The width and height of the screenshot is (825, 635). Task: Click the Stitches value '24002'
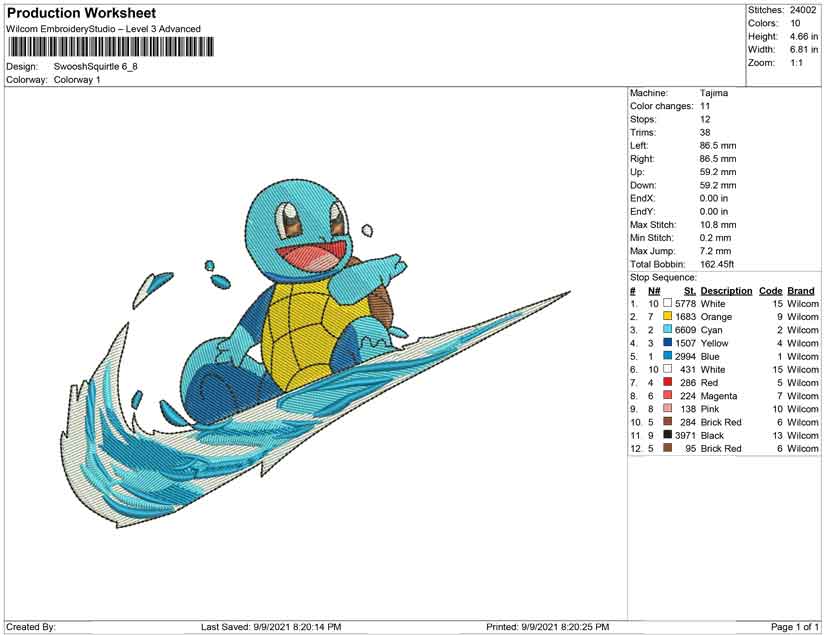(x=803, y=10)
